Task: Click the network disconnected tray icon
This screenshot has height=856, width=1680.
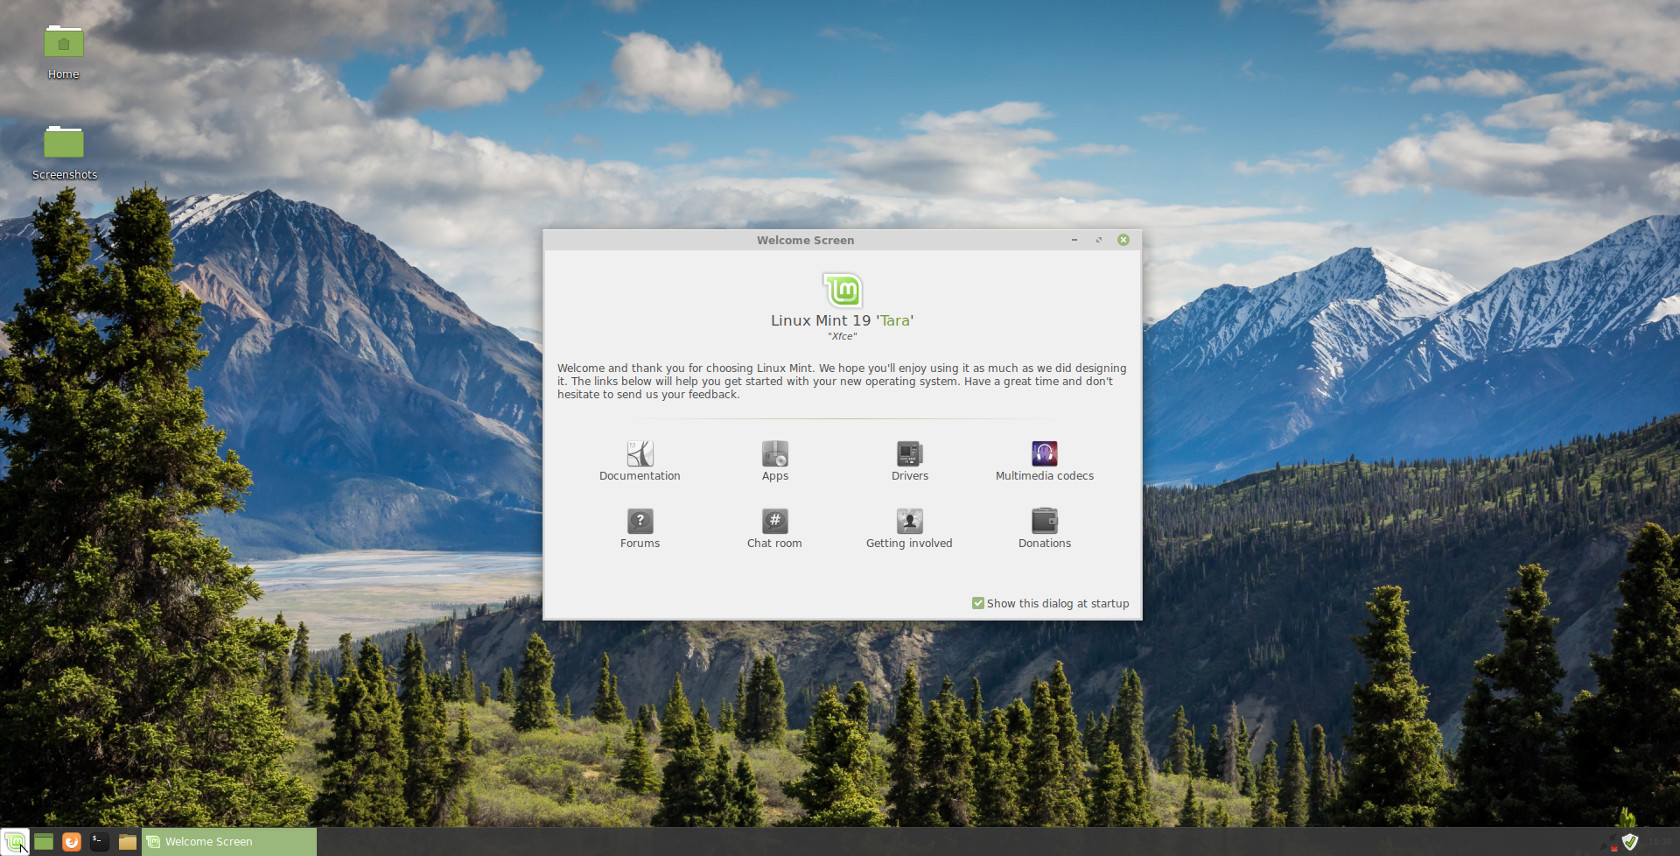Action: pyautogui.click(x=1610, y=842)
